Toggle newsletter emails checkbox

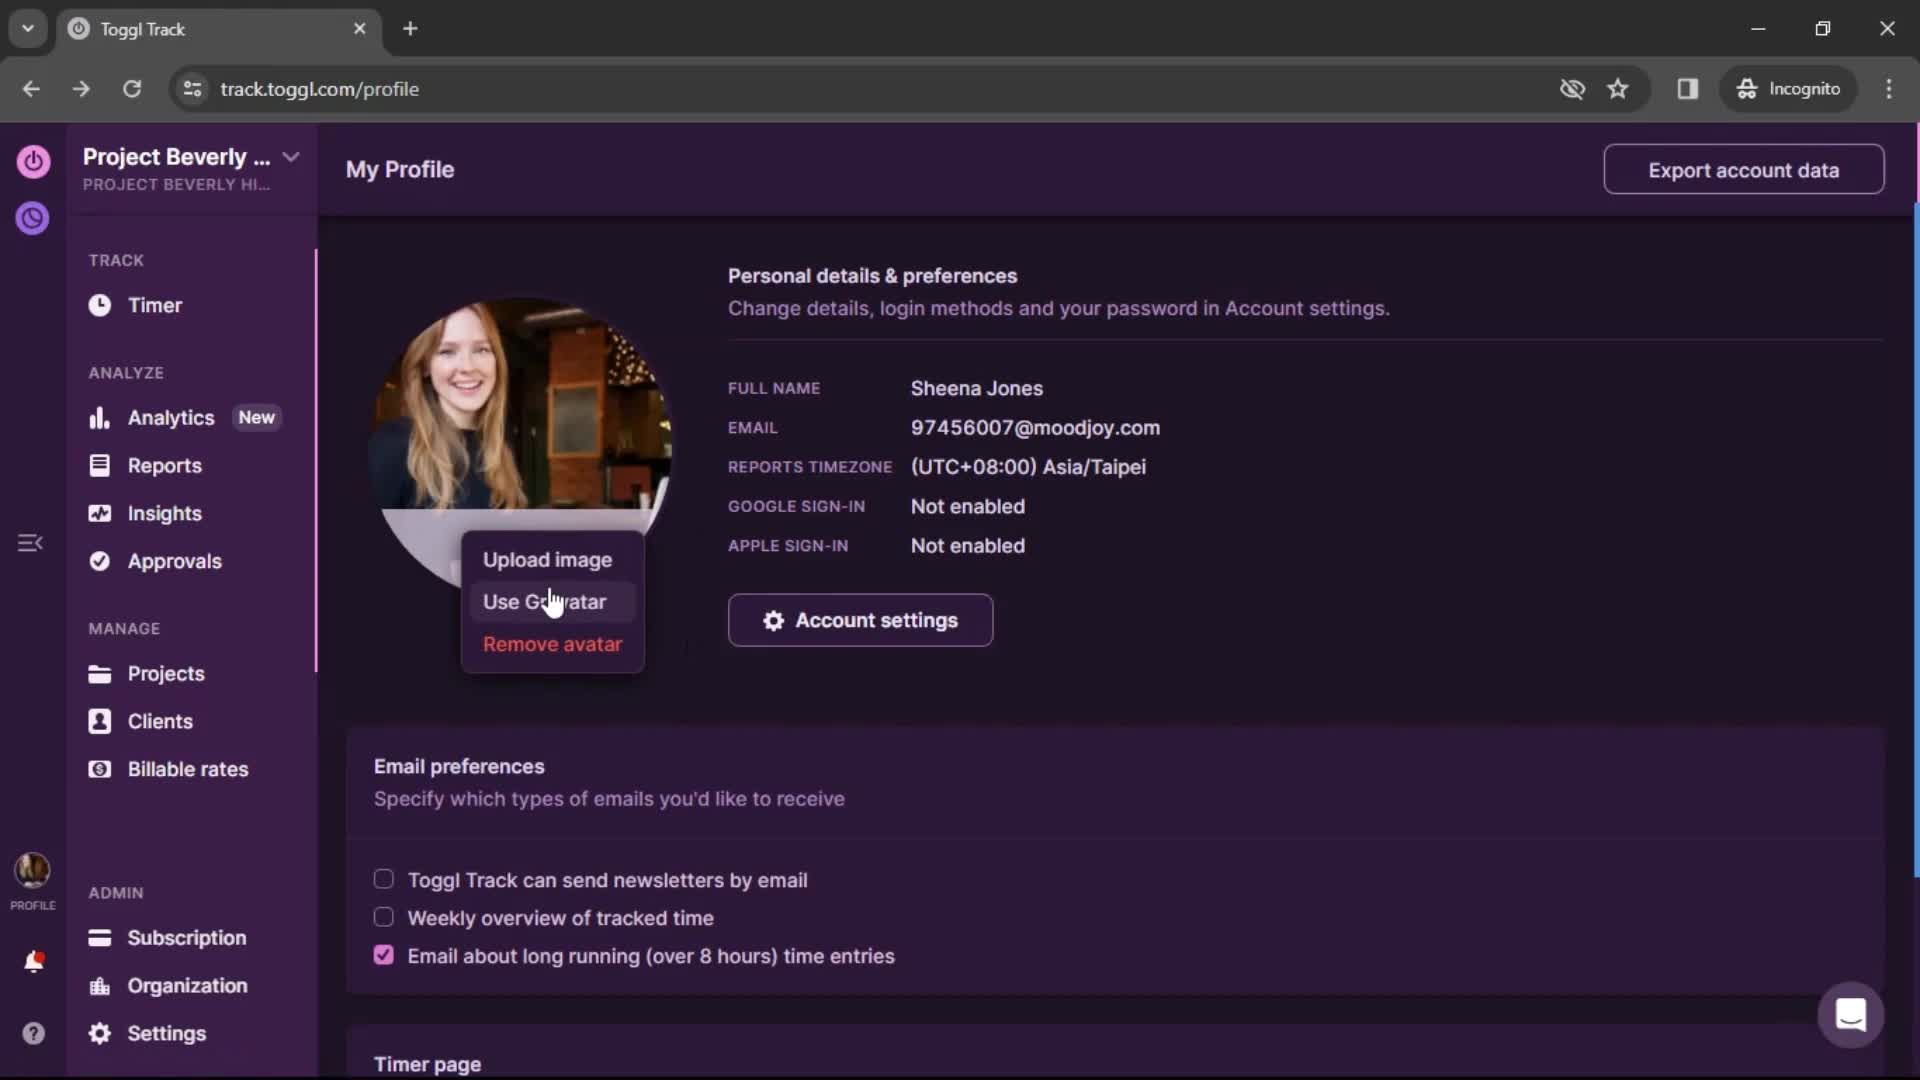385,880
